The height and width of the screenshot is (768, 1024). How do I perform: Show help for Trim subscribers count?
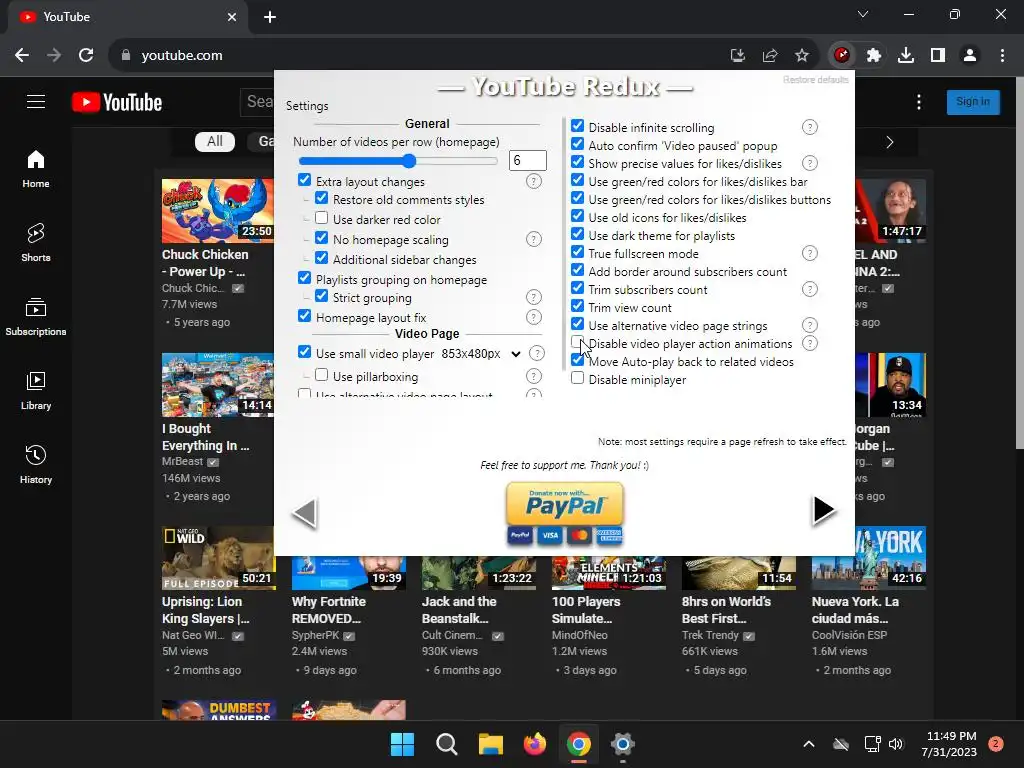point(810,289)
